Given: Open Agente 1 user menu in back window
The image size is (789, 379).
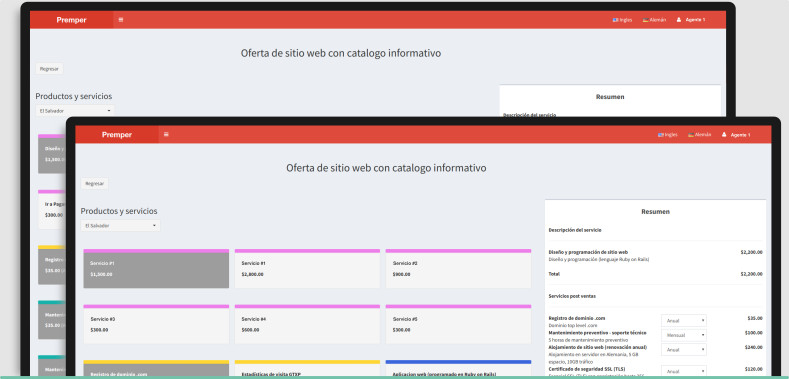Looking at the screenshot, I should point(690,20).
